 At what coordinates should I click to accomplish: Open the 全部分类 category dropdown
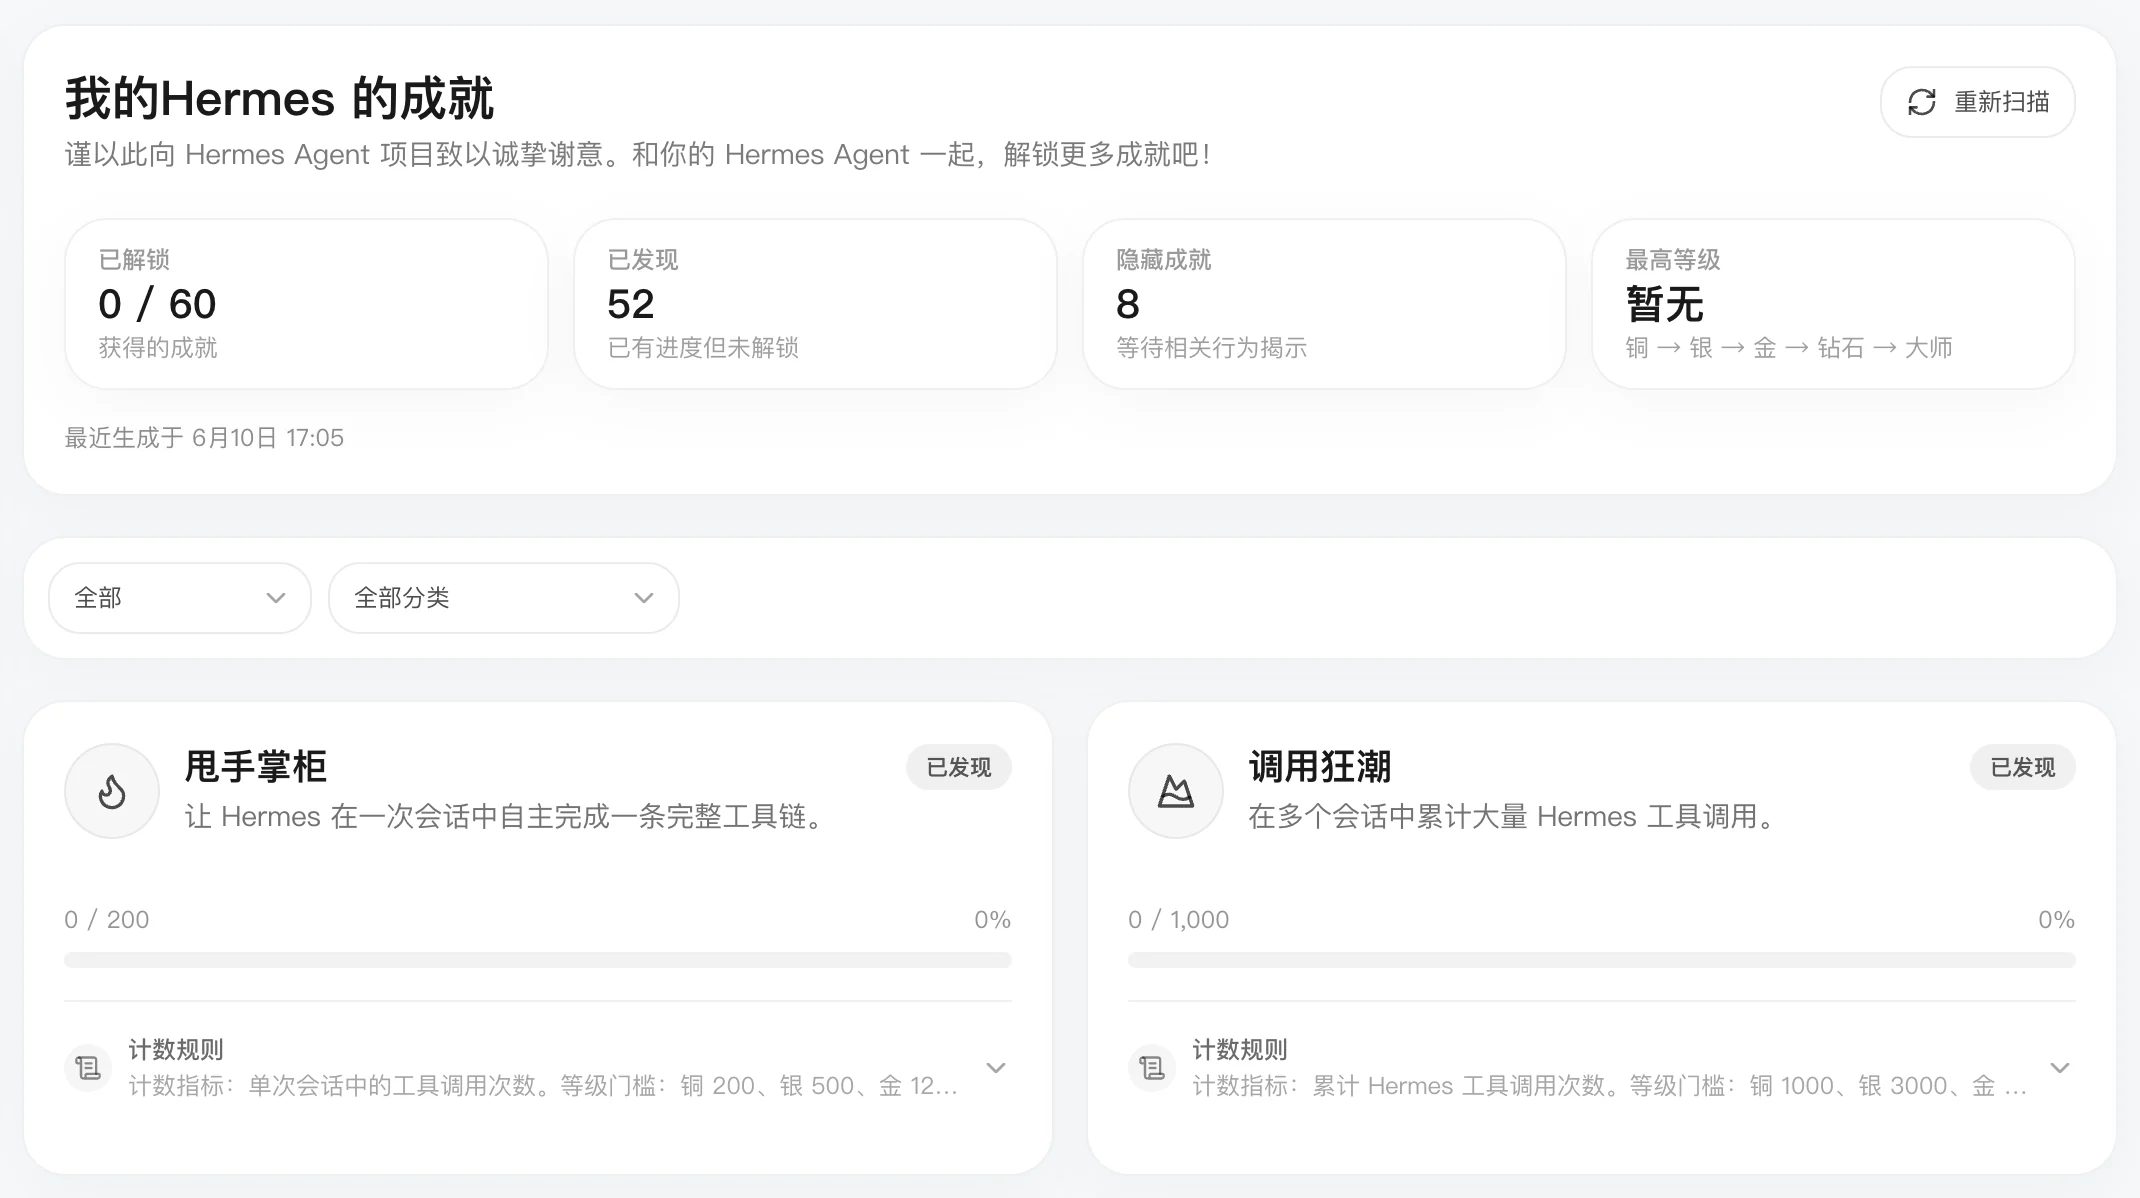504,598
